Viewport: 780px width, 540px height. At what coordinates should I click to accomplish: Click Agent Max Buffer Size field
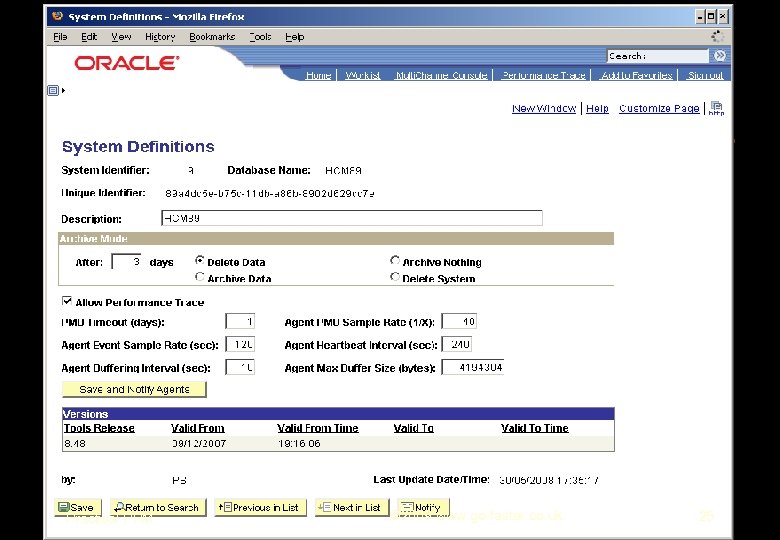click(473, 367)
